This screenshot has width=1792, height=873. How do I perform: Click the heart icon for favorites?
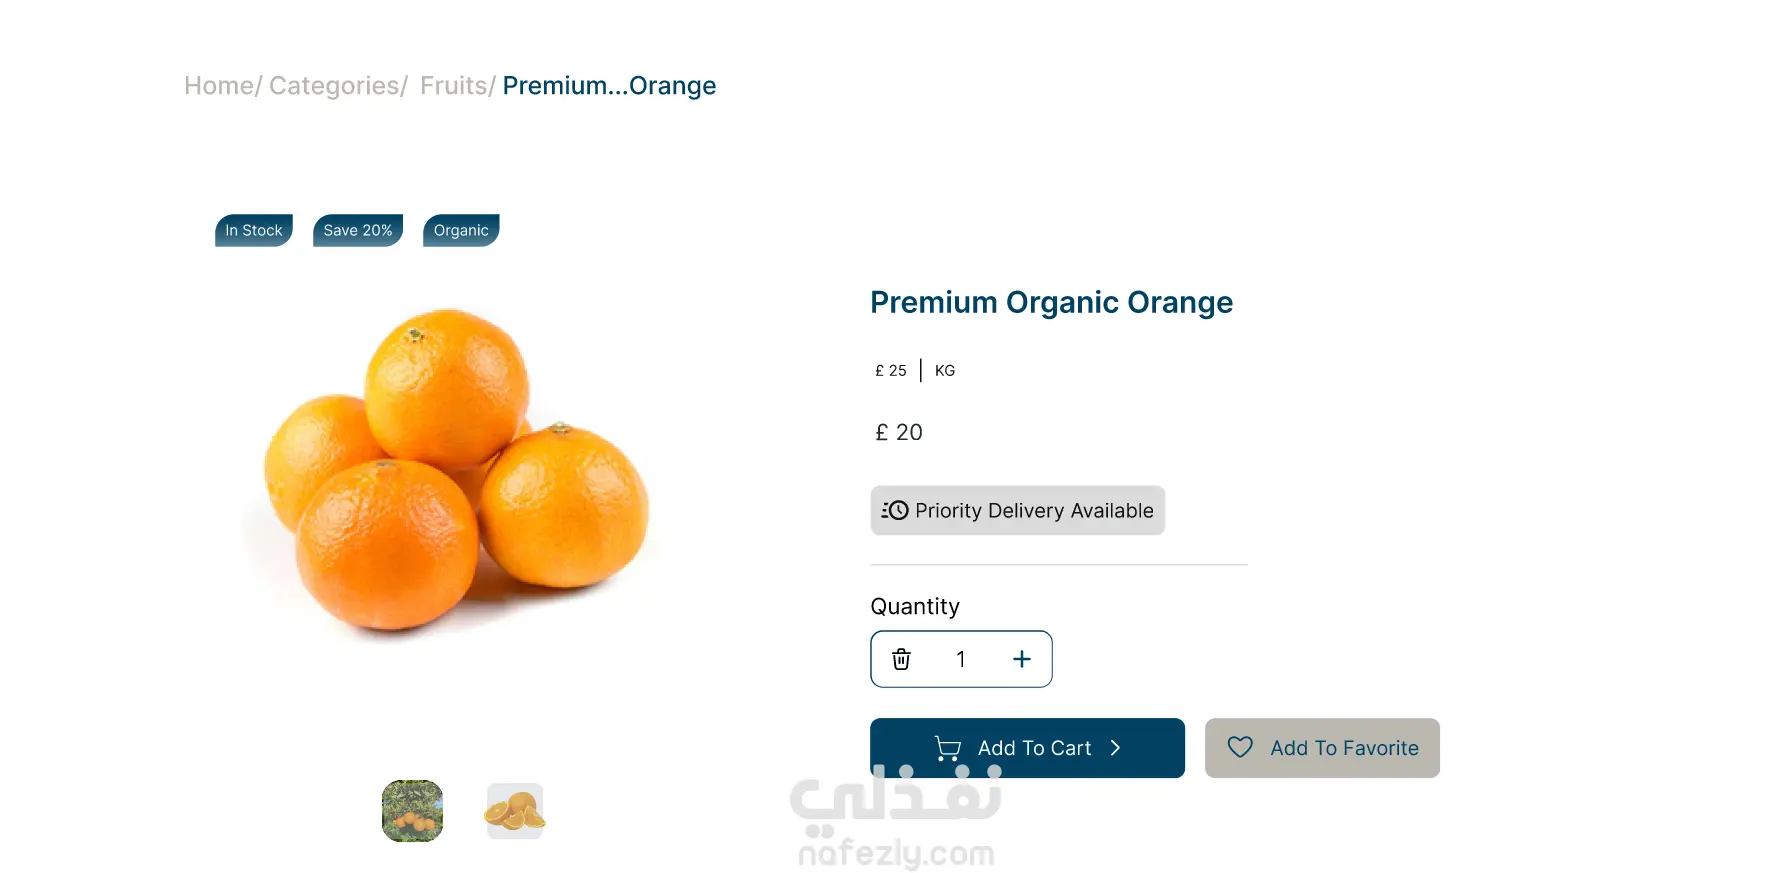(x=1240, y=748)
